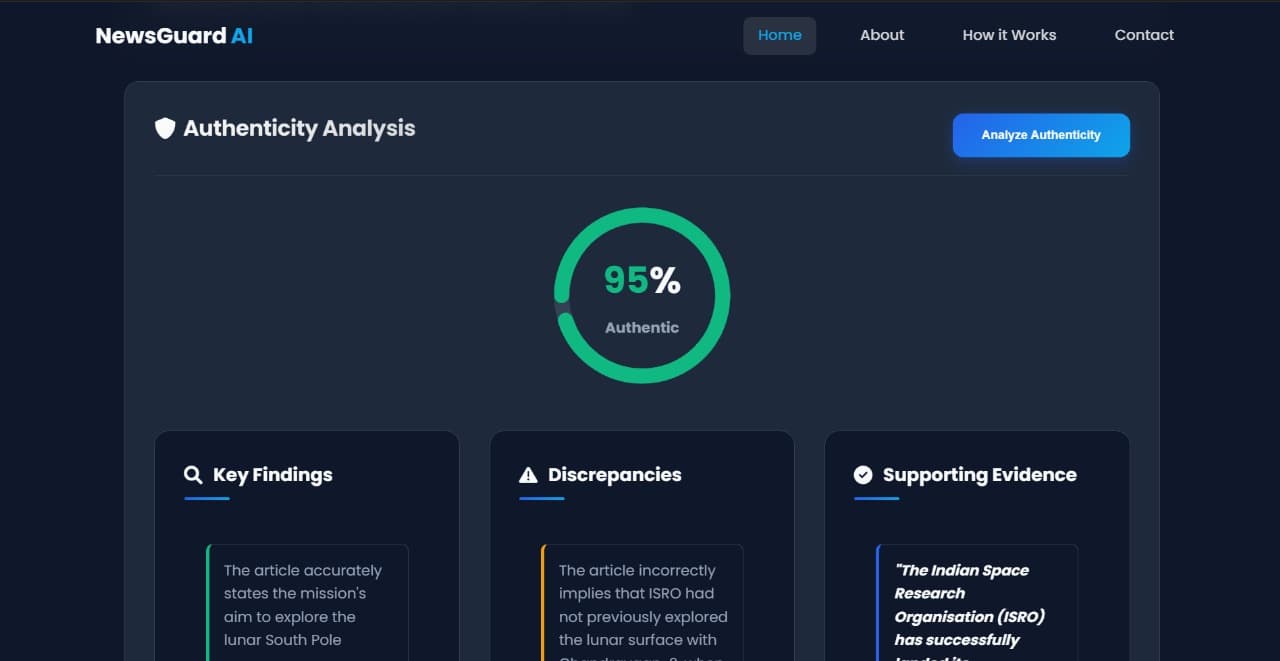The width and height of the screenshot is (1280, 661).
Task: Open the About page
Action: pyautogui.click(x=881, y=35)
